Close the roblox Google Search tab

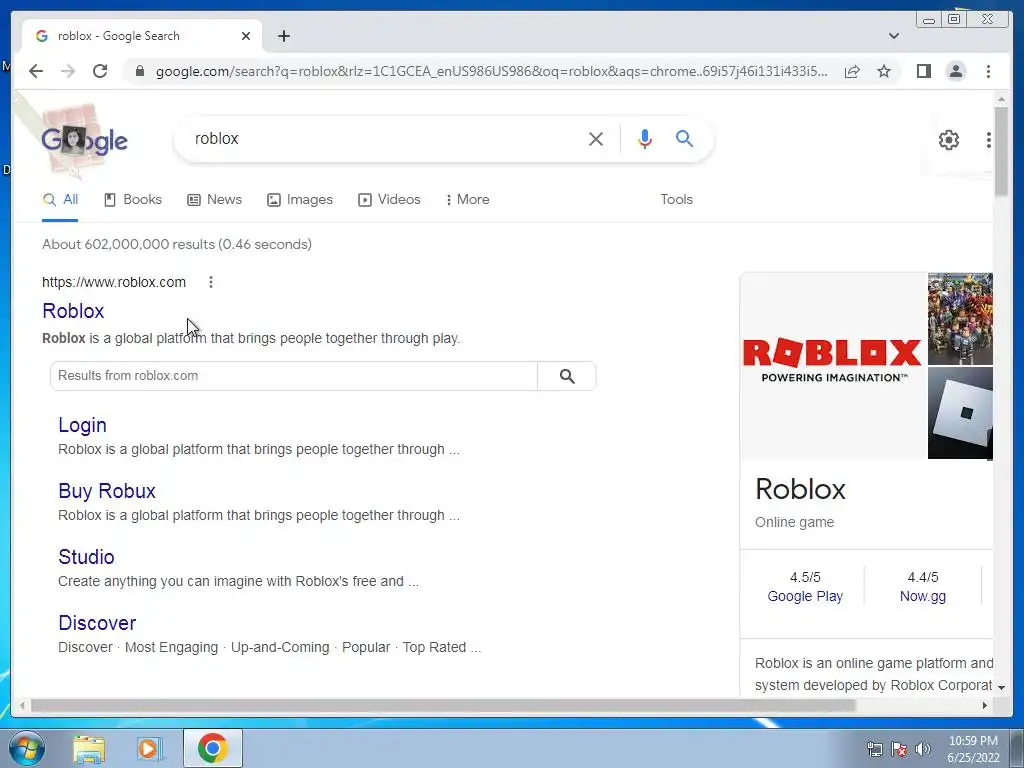point(246,36)
